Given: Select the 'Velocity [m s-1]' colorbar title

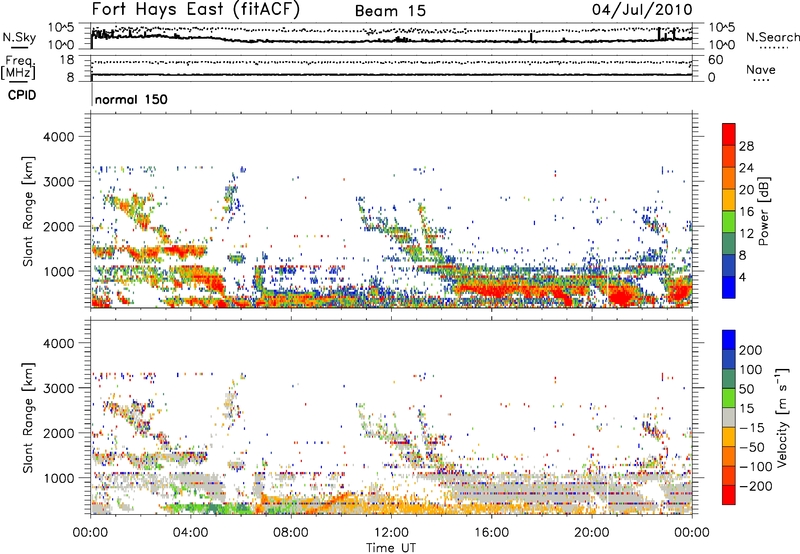Looking at the screenshot, I should [783, 417].
